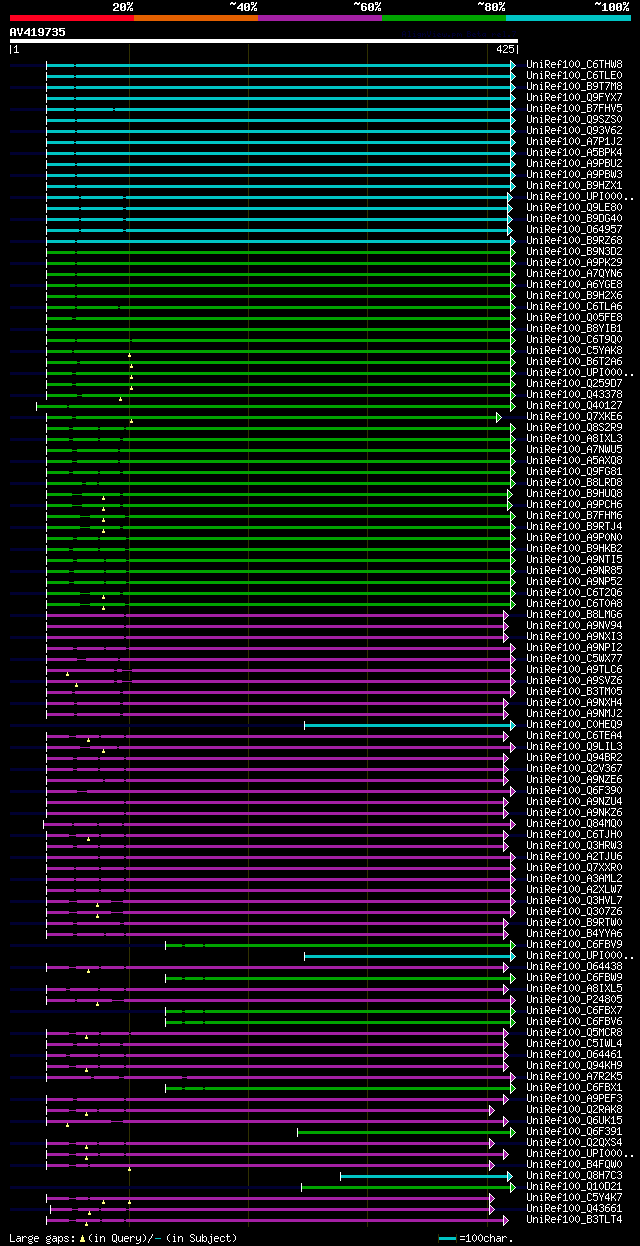Click label UniRef100_B3TLT4
Image resolution: width=640 pixels, height=1246 pixels.
coord(574,1219)
